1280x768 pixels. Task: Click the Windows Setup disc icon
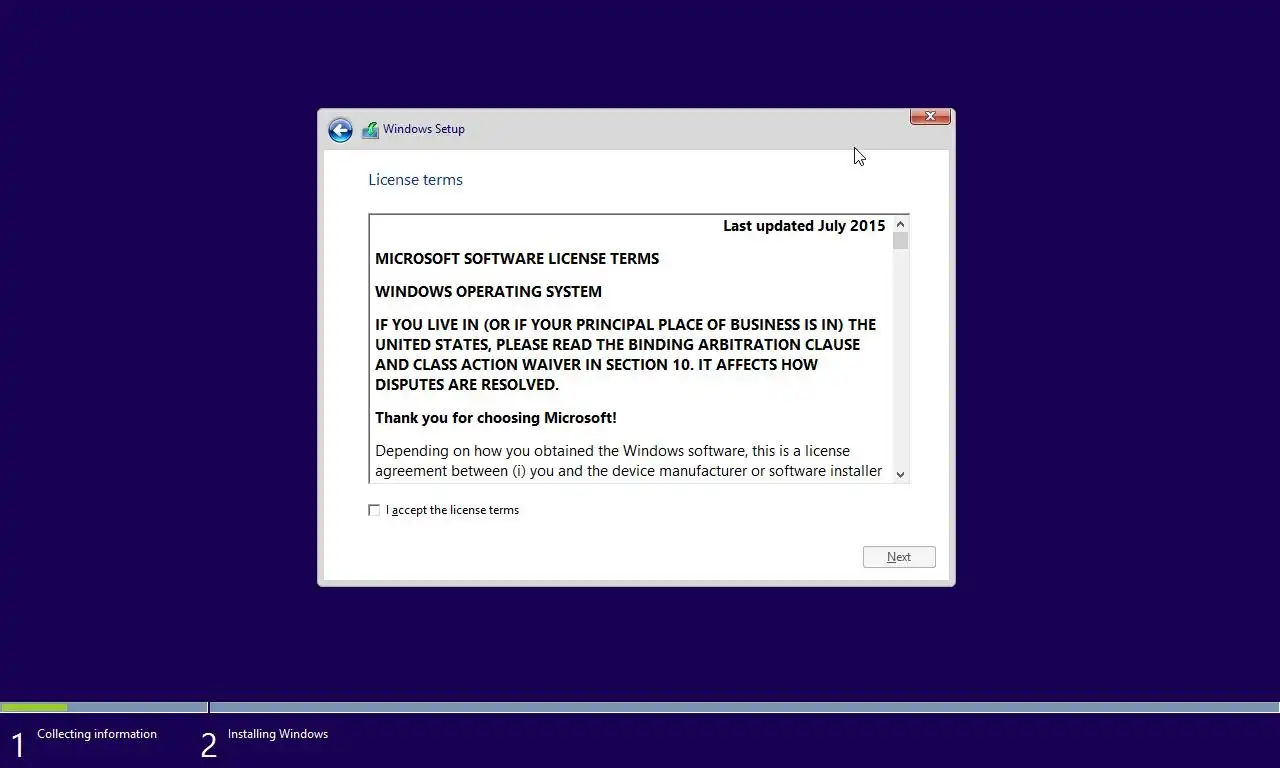coord(370,130)
